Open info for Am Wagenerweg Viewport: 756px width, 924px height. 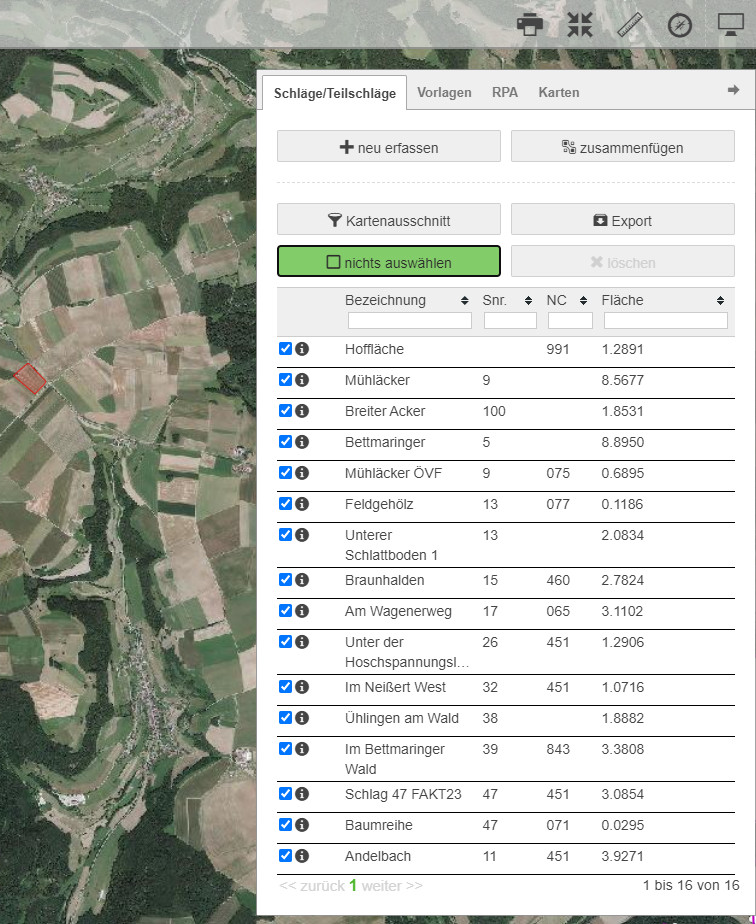click(x=302, y=611)
